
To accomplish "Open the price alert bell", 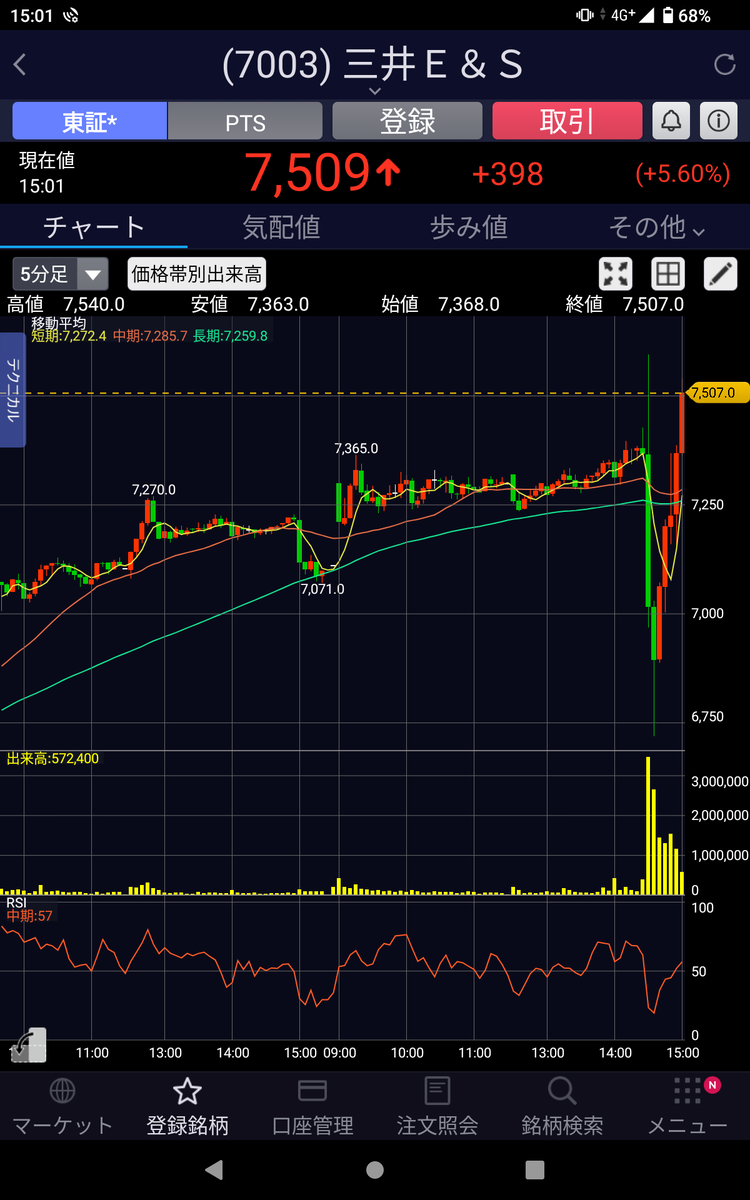I will pyautogui.click(x=671, y=121).
